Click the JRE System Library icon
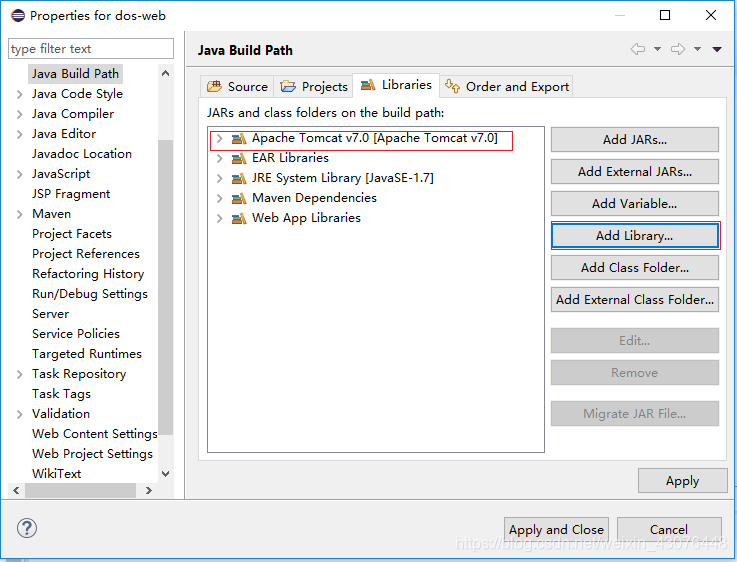This screenshot has height=562, width=737. [239, 179]
